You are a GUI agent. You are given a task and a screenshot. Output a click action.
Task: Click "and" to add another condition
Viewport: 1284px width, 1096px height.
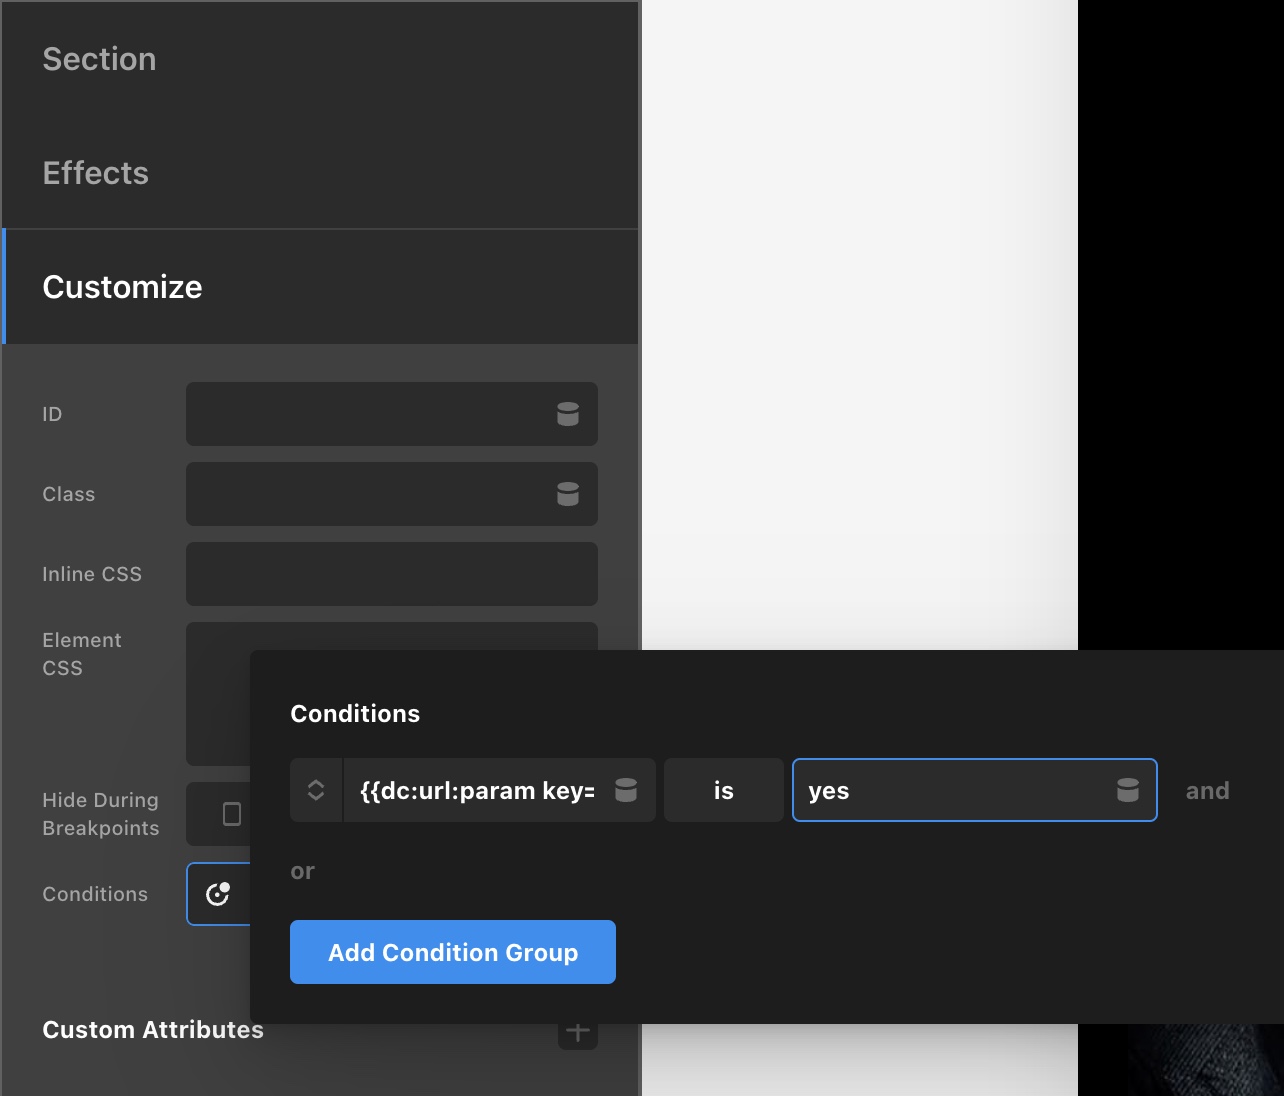point(1207,790)
